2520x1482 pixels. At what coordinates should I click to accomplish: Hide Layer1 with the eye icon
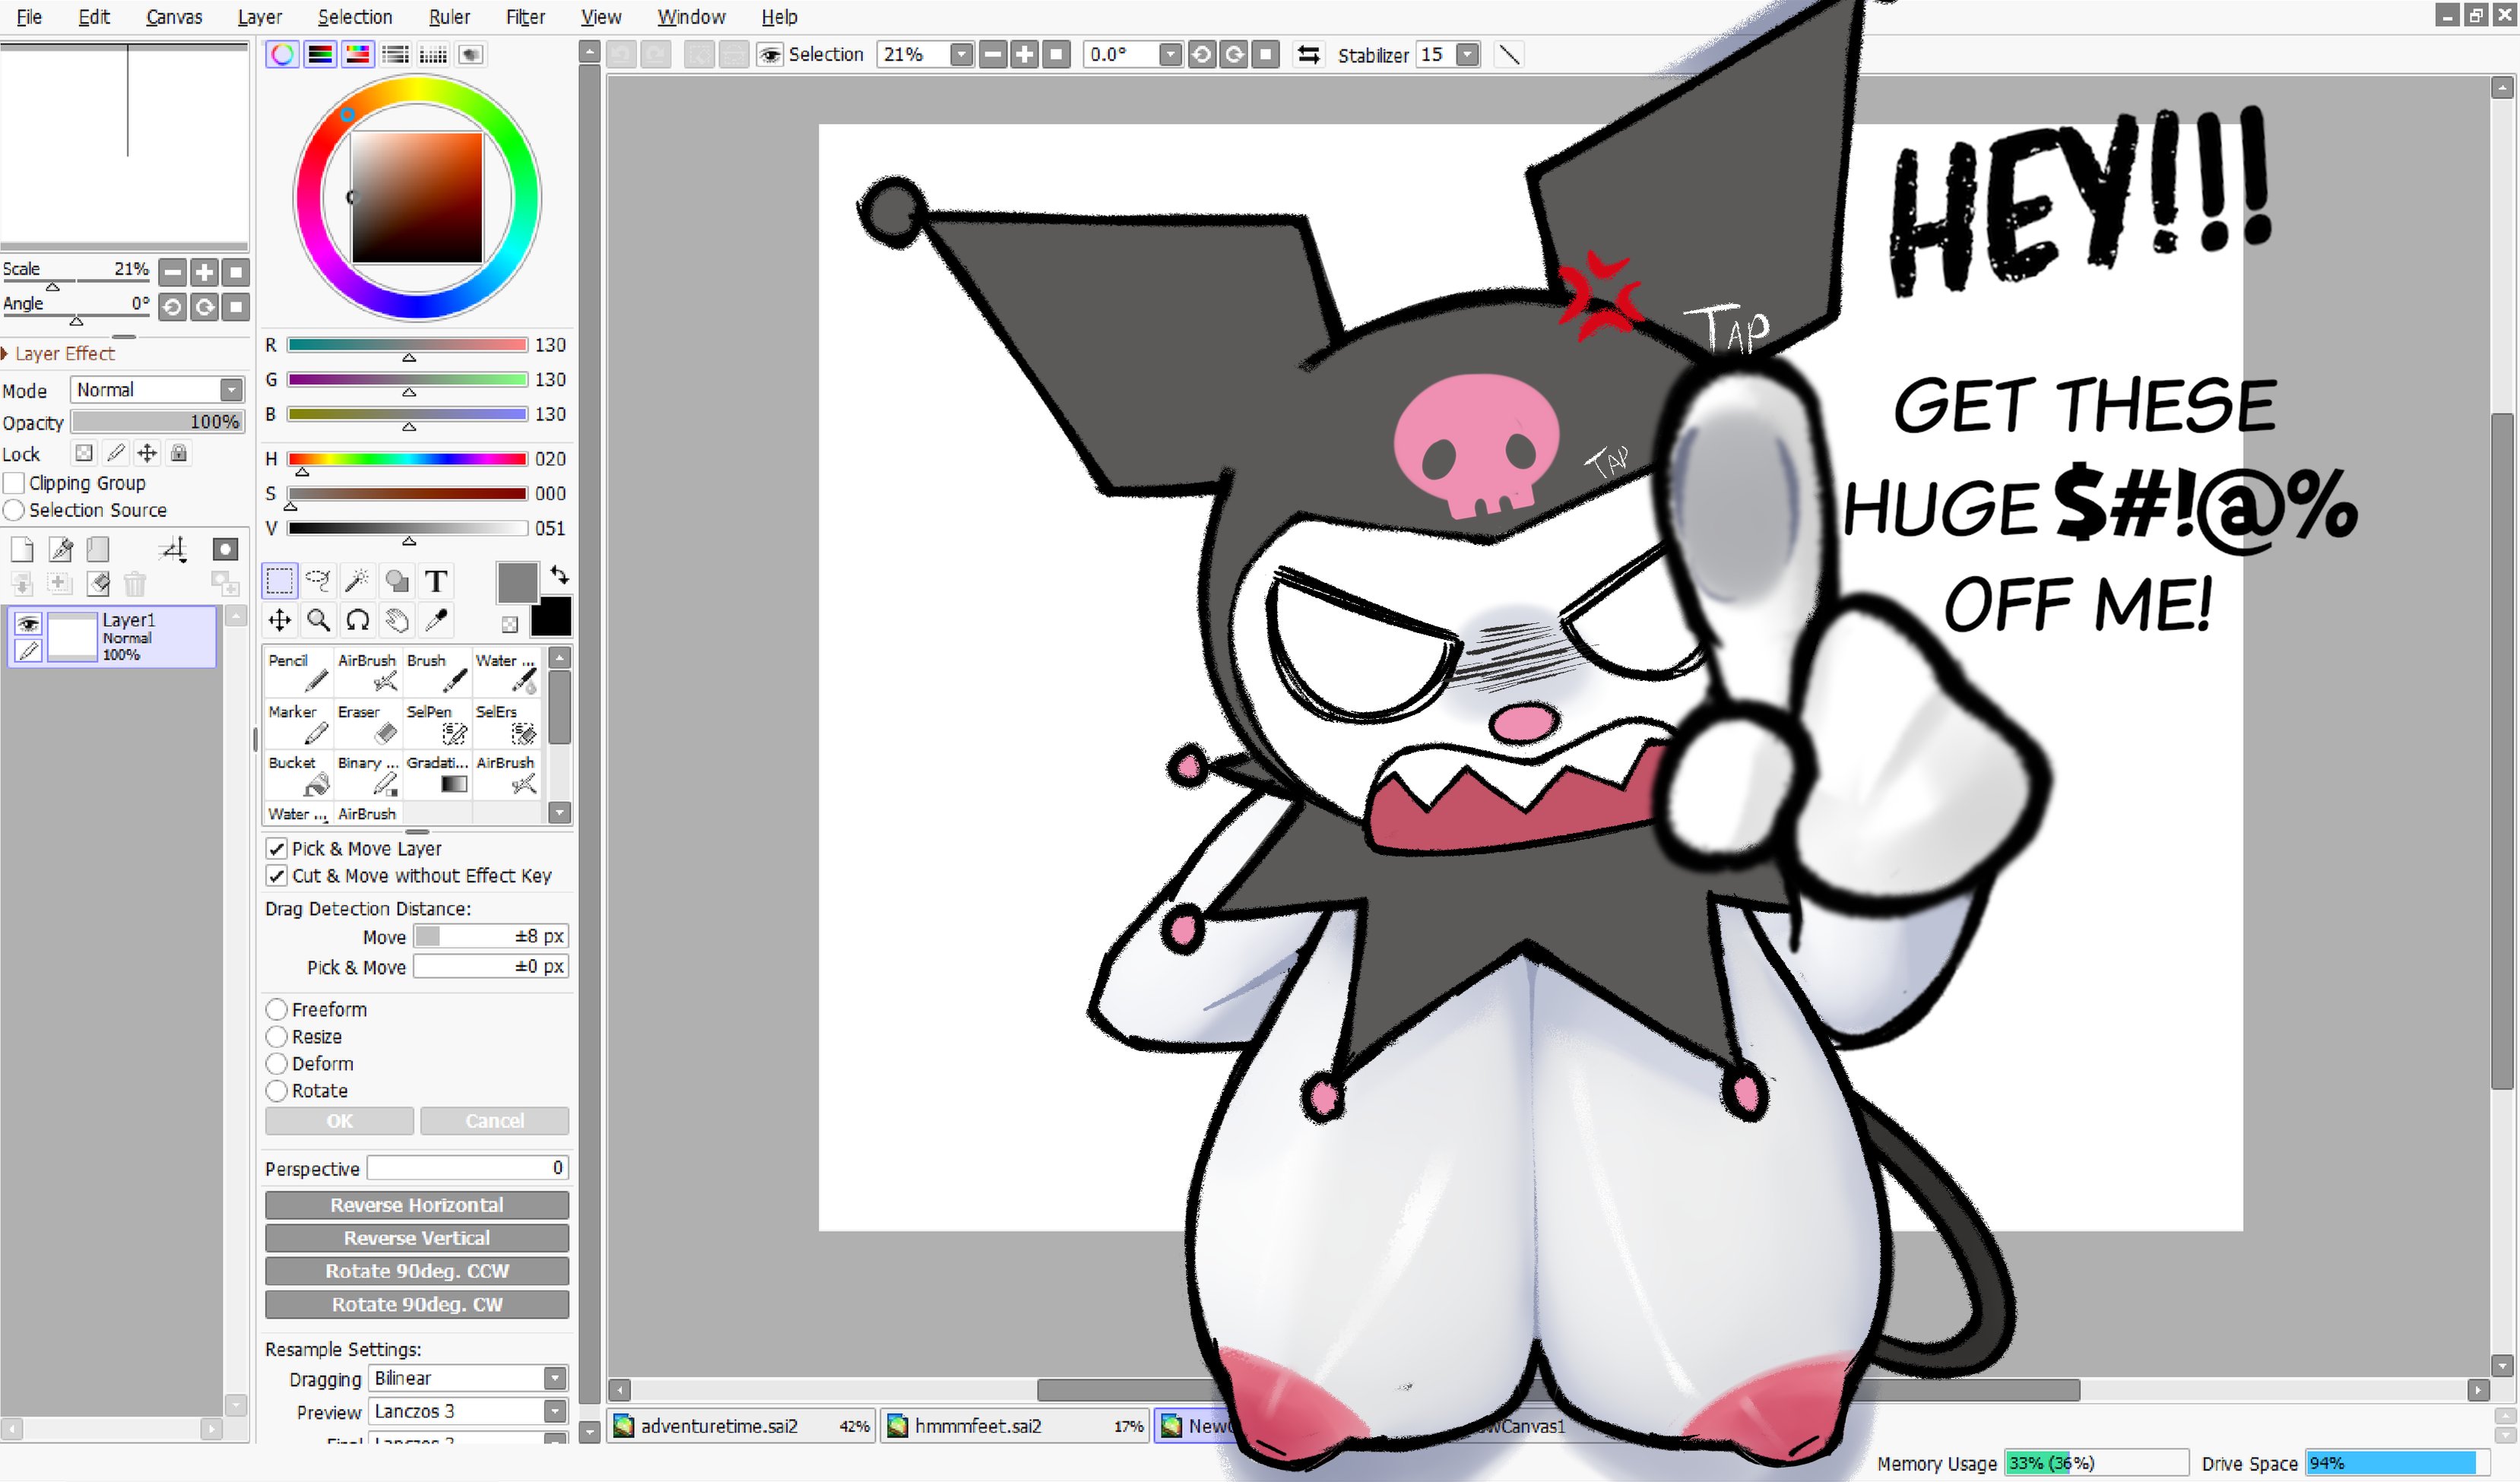coord(28,624)
